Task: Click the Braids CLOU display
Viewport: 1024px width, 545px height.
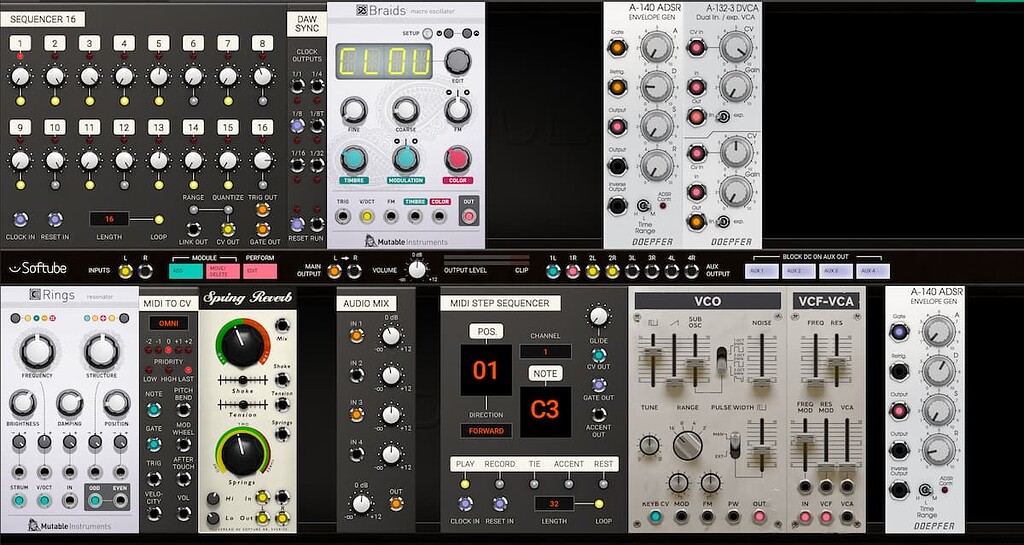Action: click(x=384, y=62)
